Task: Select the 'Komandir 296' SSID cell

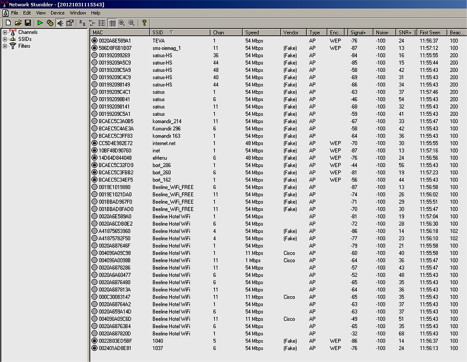Action: (167, 129)
